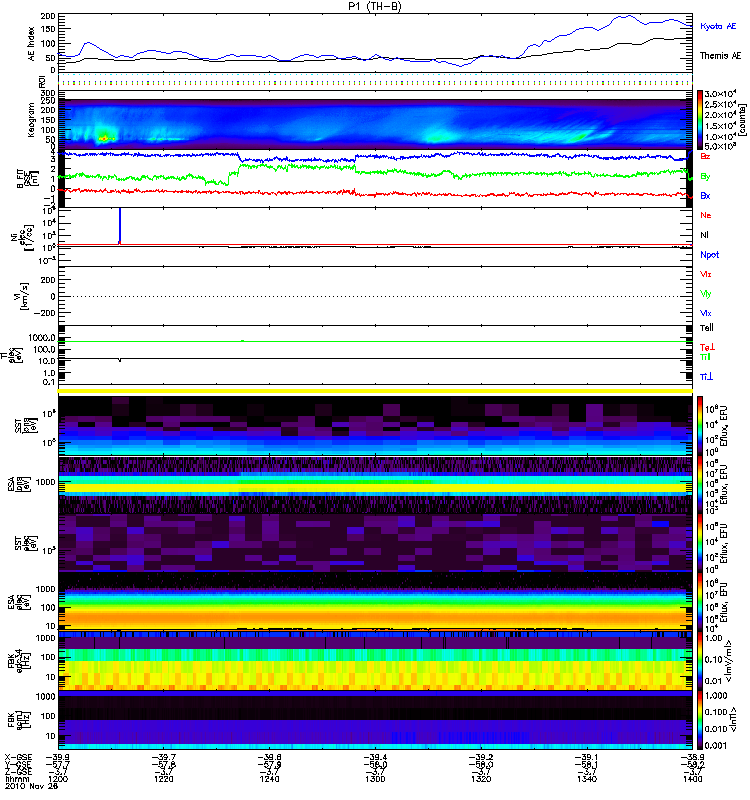Click the 1320 time tick label

[x=481, y=779]
